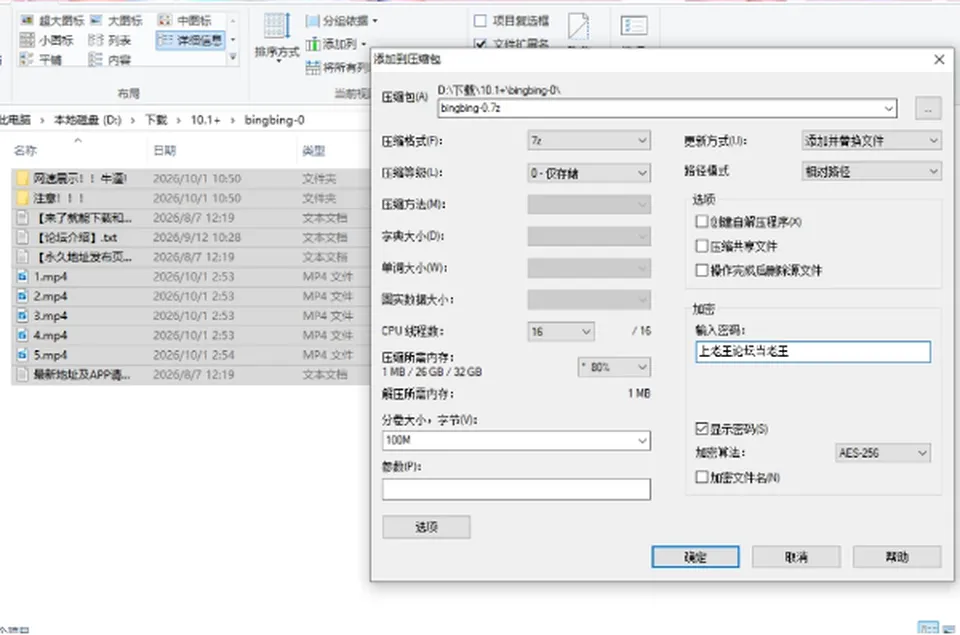
Task: Open the 压缩格式 dropdown showing 7z
Action: click(589, 141)
